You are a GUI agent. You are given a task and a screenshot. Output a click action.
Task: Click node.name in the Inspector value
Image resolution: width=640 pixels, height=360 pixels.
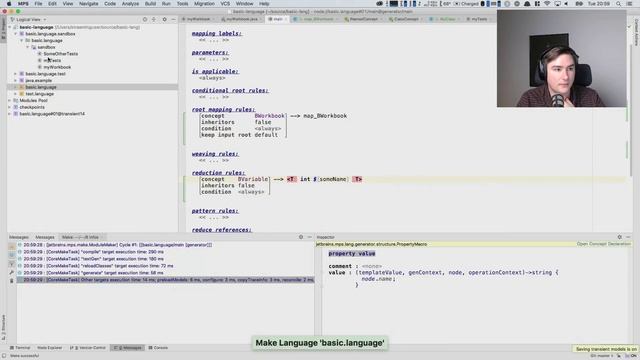click(378, 279)
